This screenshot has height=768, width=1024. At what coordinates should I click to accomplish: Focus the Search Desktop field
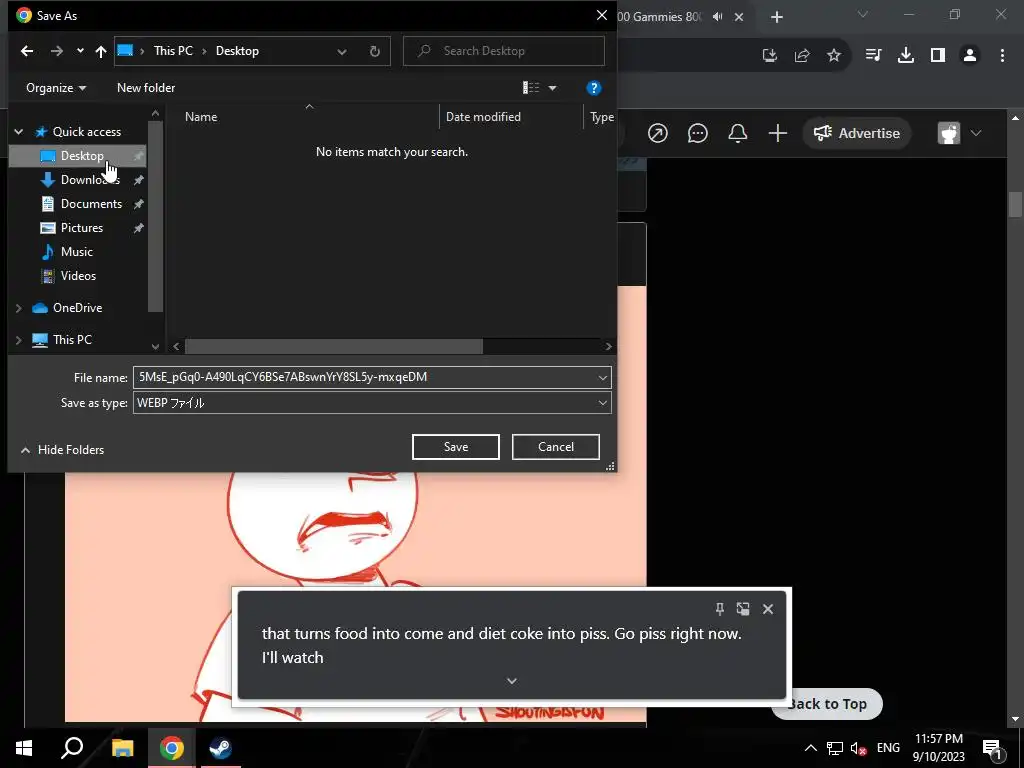(x=504, y=51)
